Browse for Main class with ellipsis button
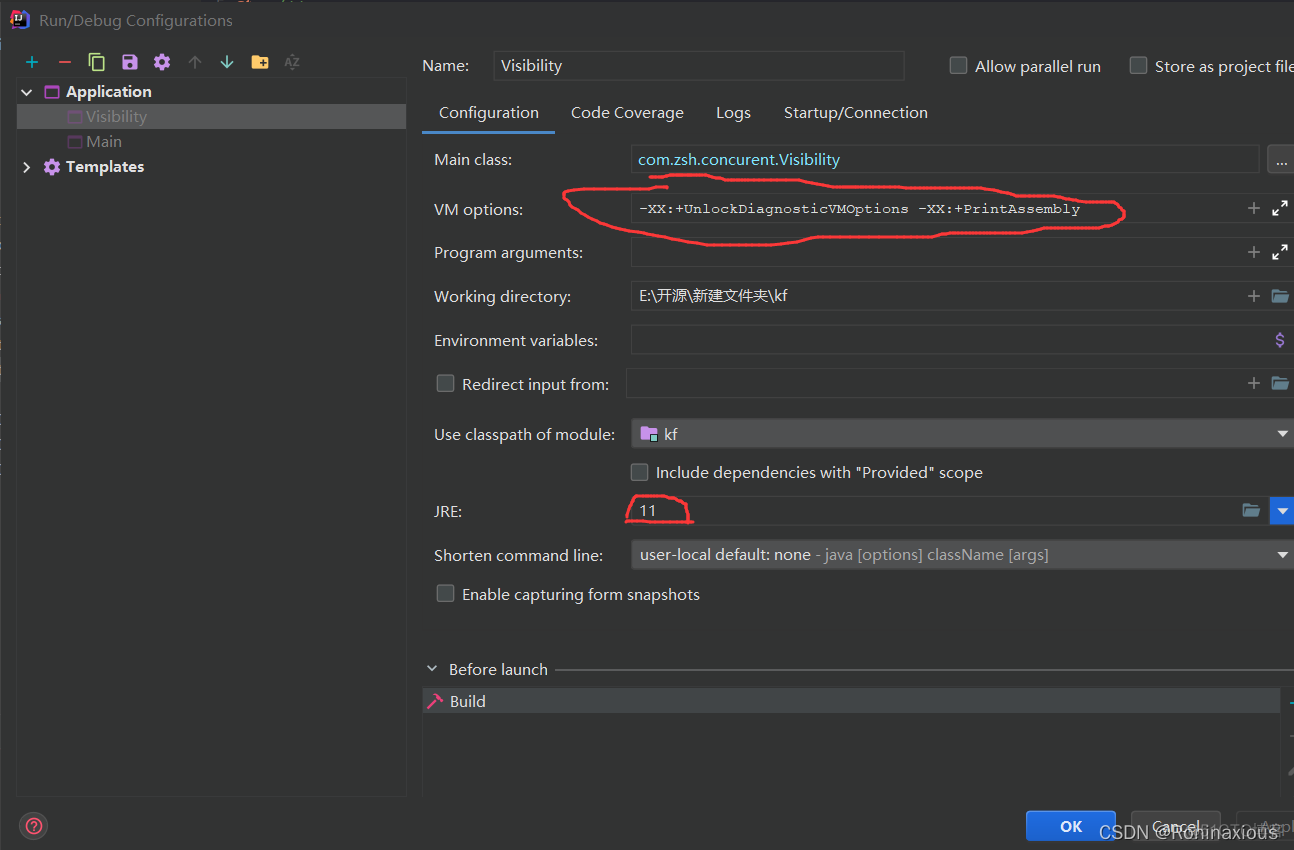 1280,159
